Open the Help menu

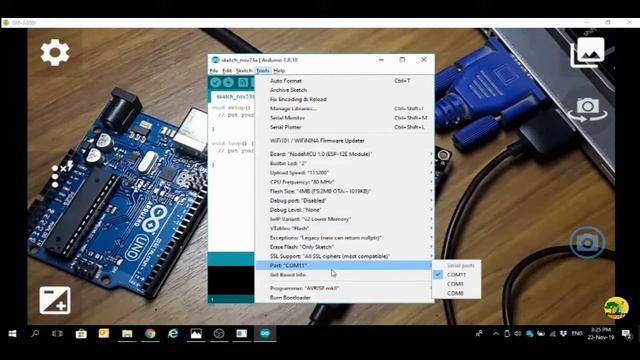click(279, 71)
